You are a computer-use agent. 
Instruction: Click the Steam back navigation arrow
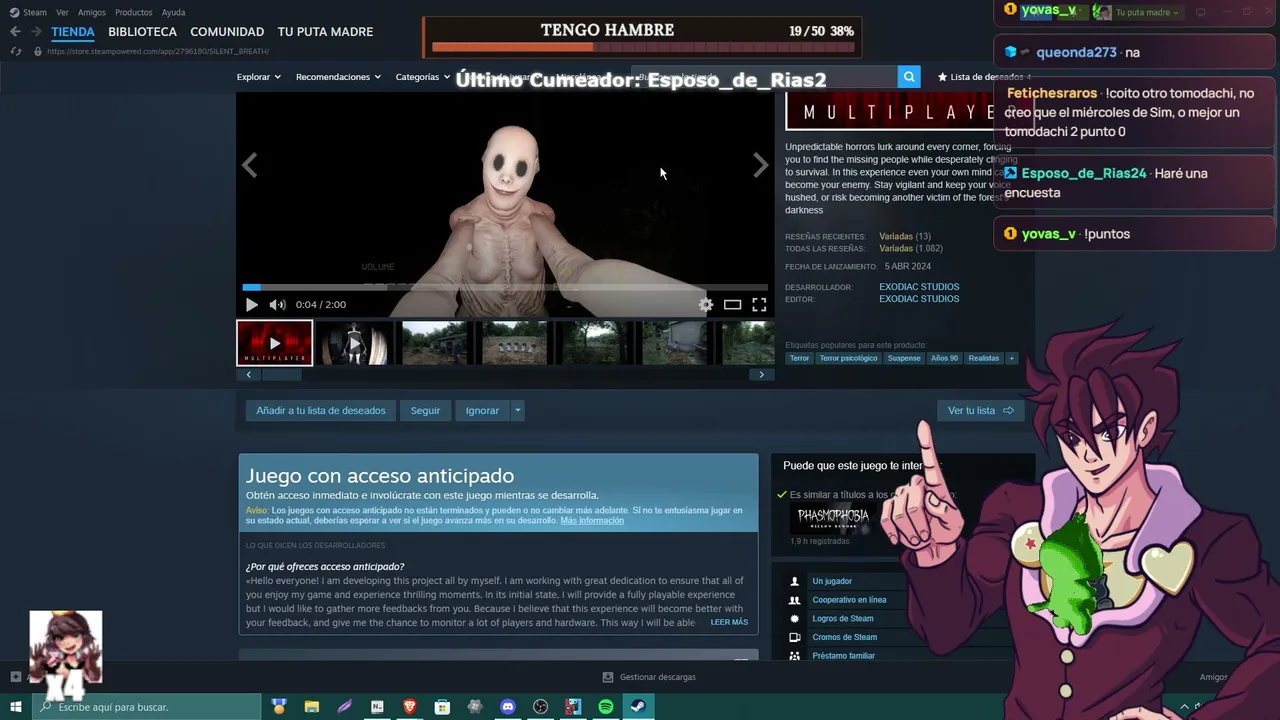point(15,31)
